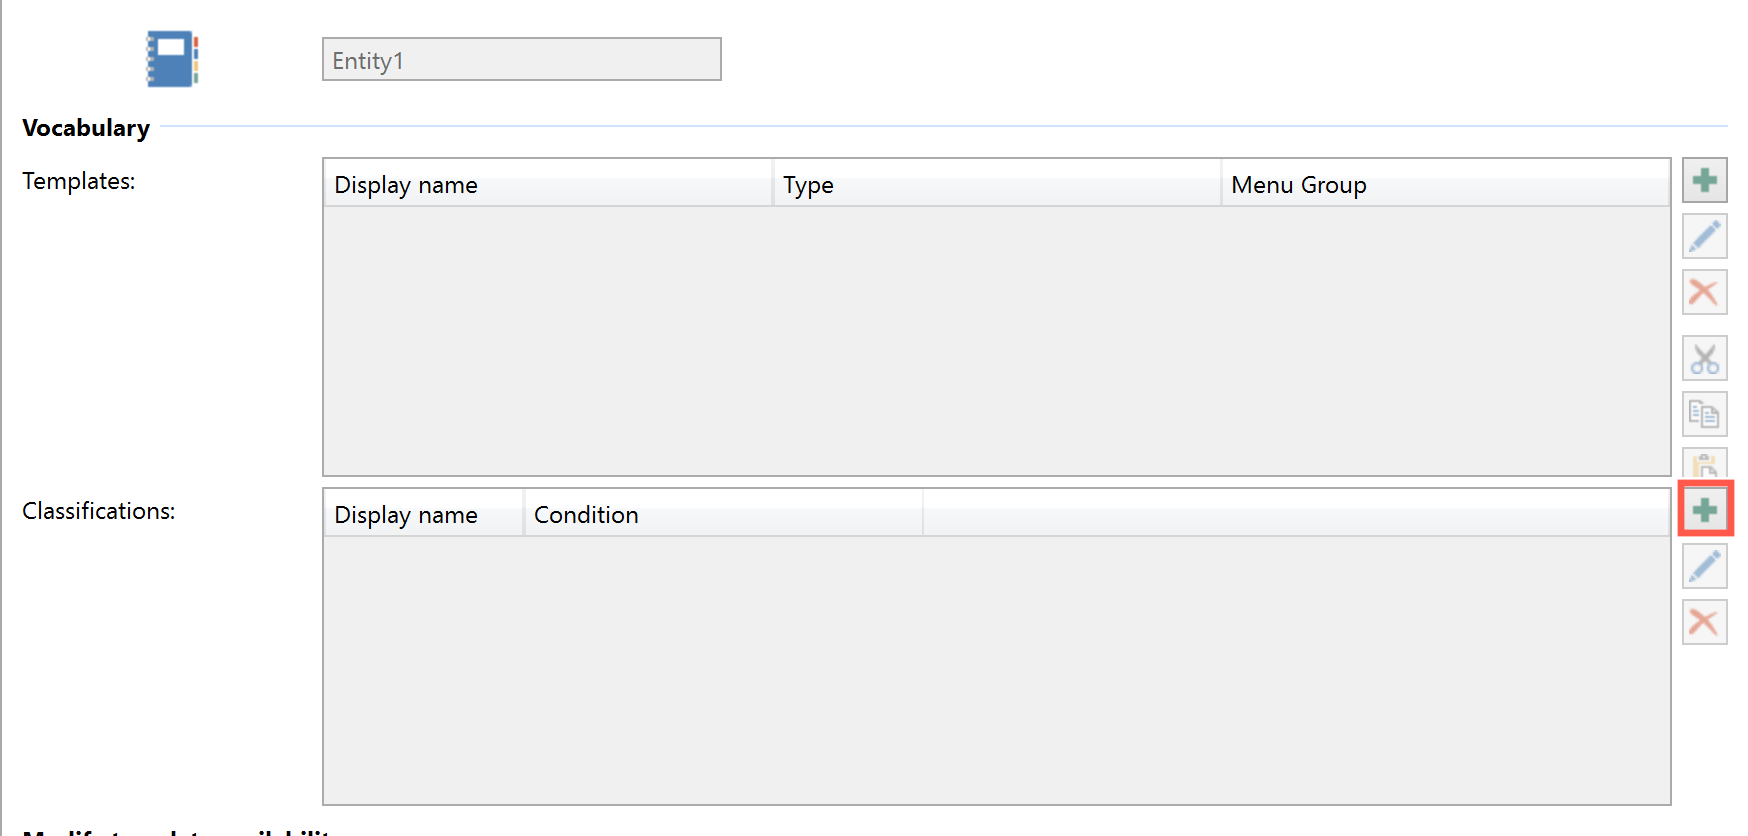Click the Vocabulary section heading
Image resolution: width=1748 pixels, height=836 pixels.
pos(86,128)
